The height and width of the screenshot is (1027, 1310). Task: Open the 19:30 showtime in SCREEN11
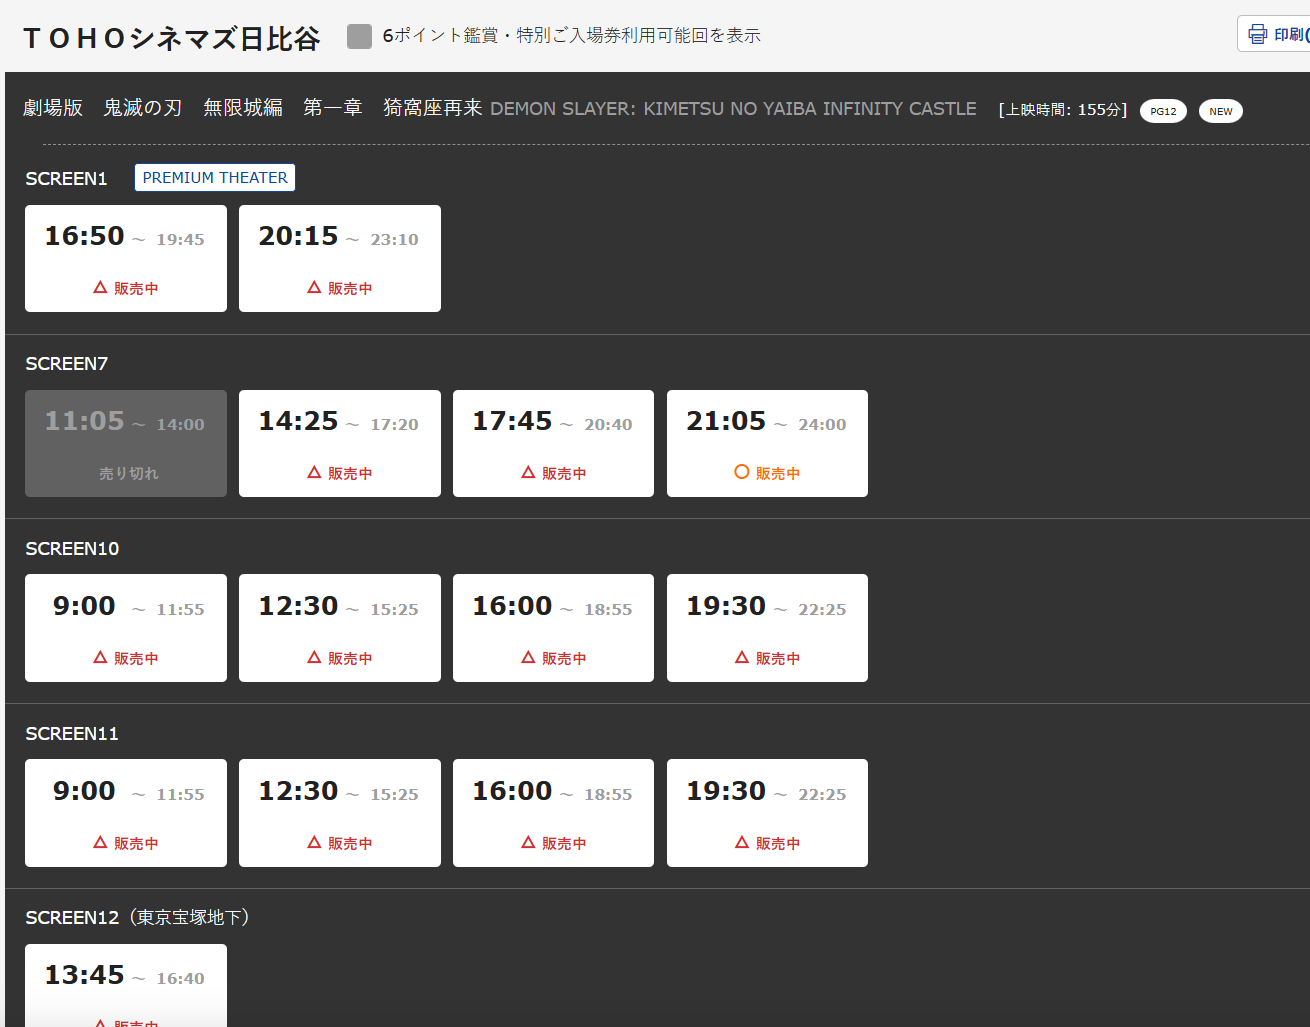click(767, 813)
